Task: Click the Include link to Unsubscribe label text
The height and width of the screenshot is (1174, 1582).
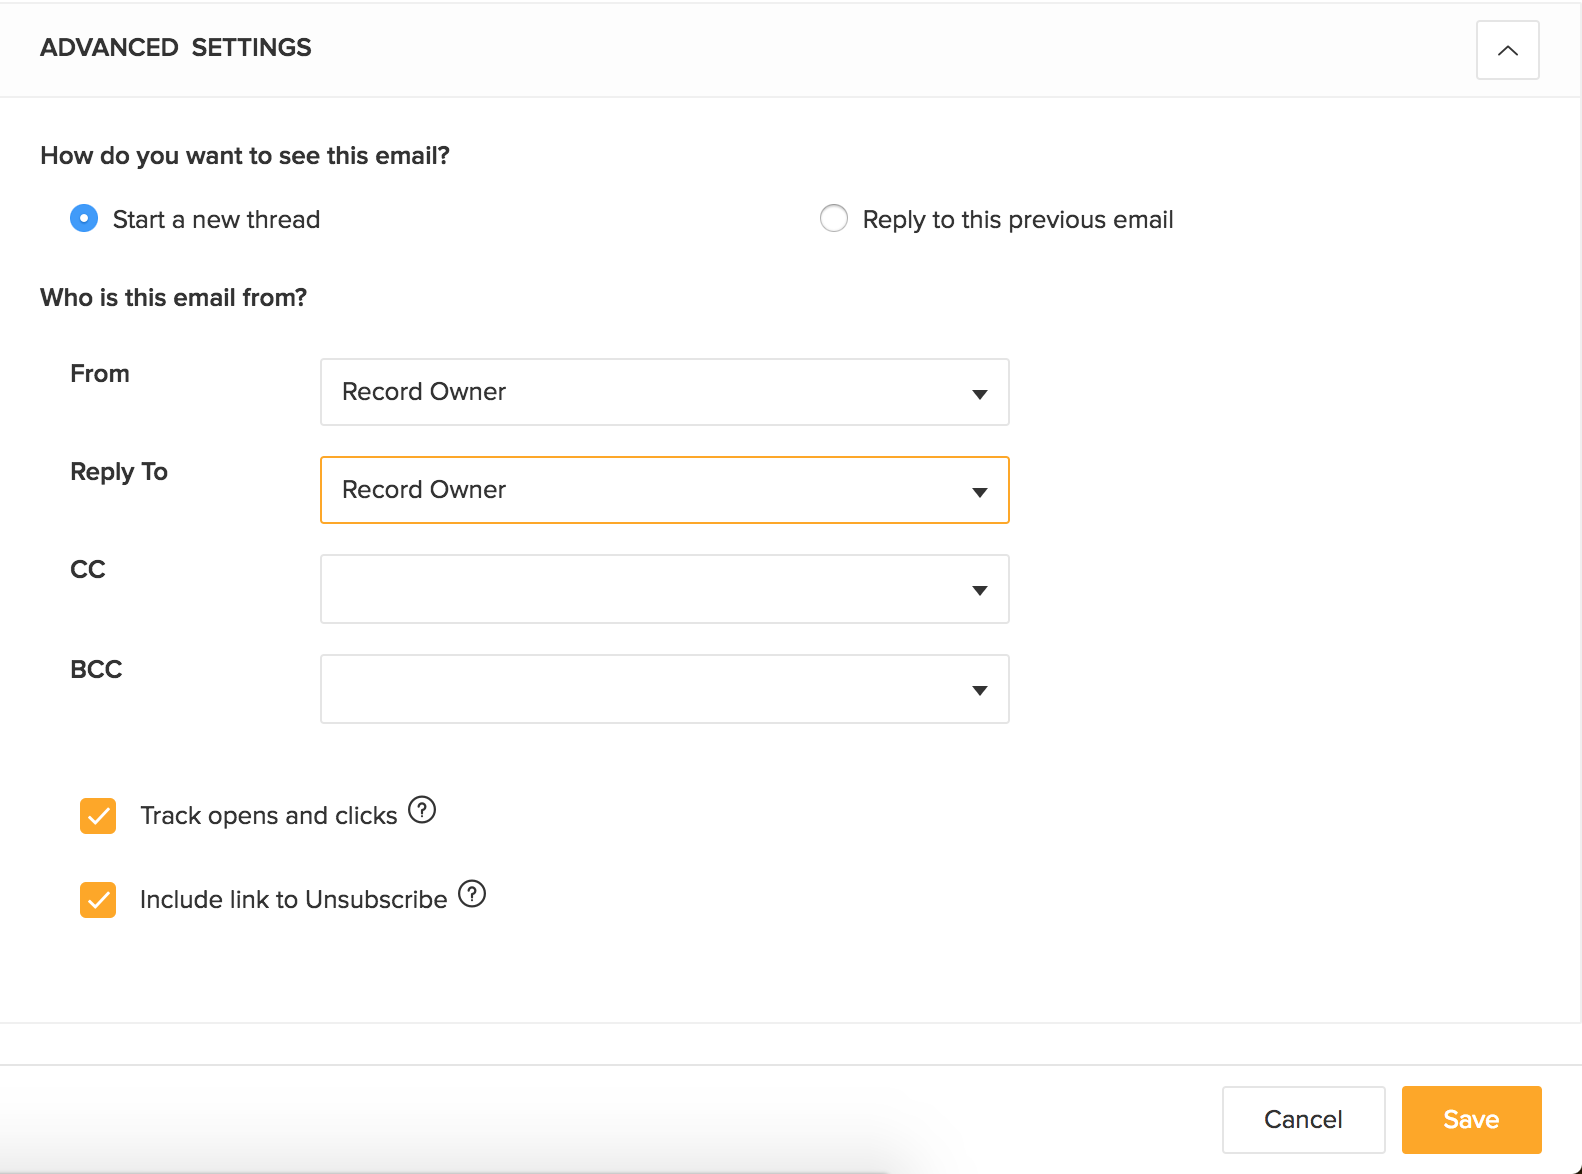Action: [x=293, y=900]
